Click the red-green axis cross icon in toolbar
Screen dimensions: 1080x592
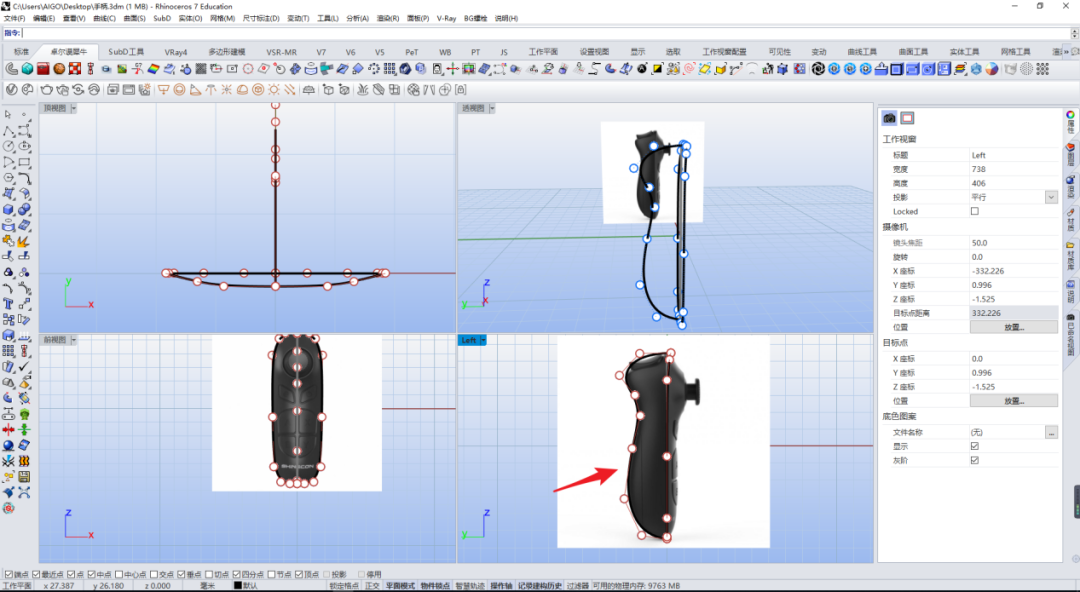tap(453, 69)
